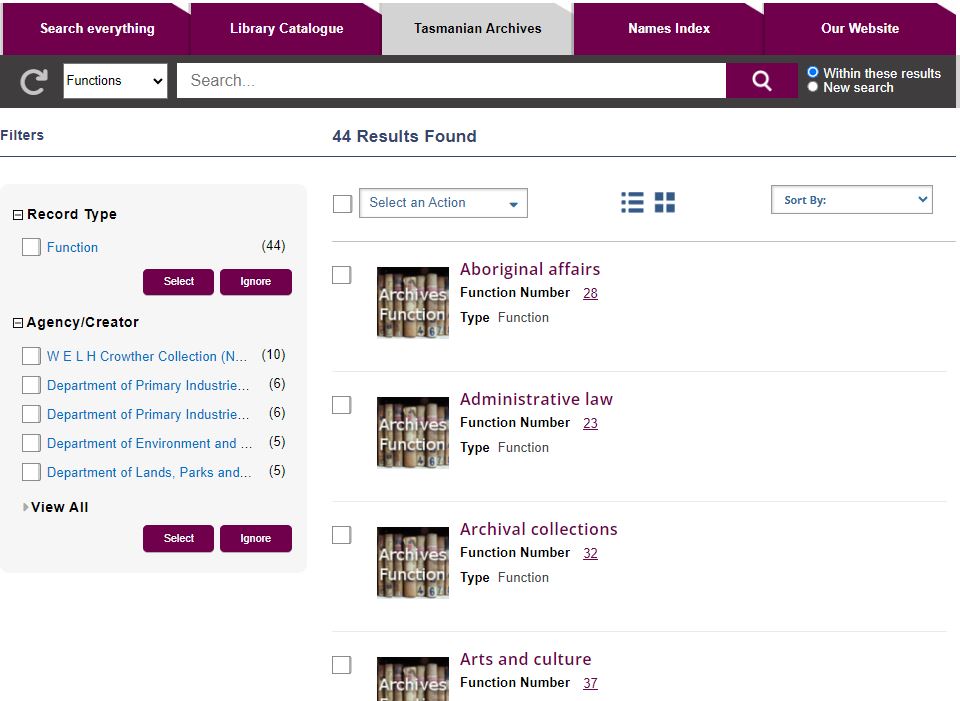Screen dimensions: 960x701
Task: Open the Administrative law thumbnail image
Action: (x=412, y=432)
